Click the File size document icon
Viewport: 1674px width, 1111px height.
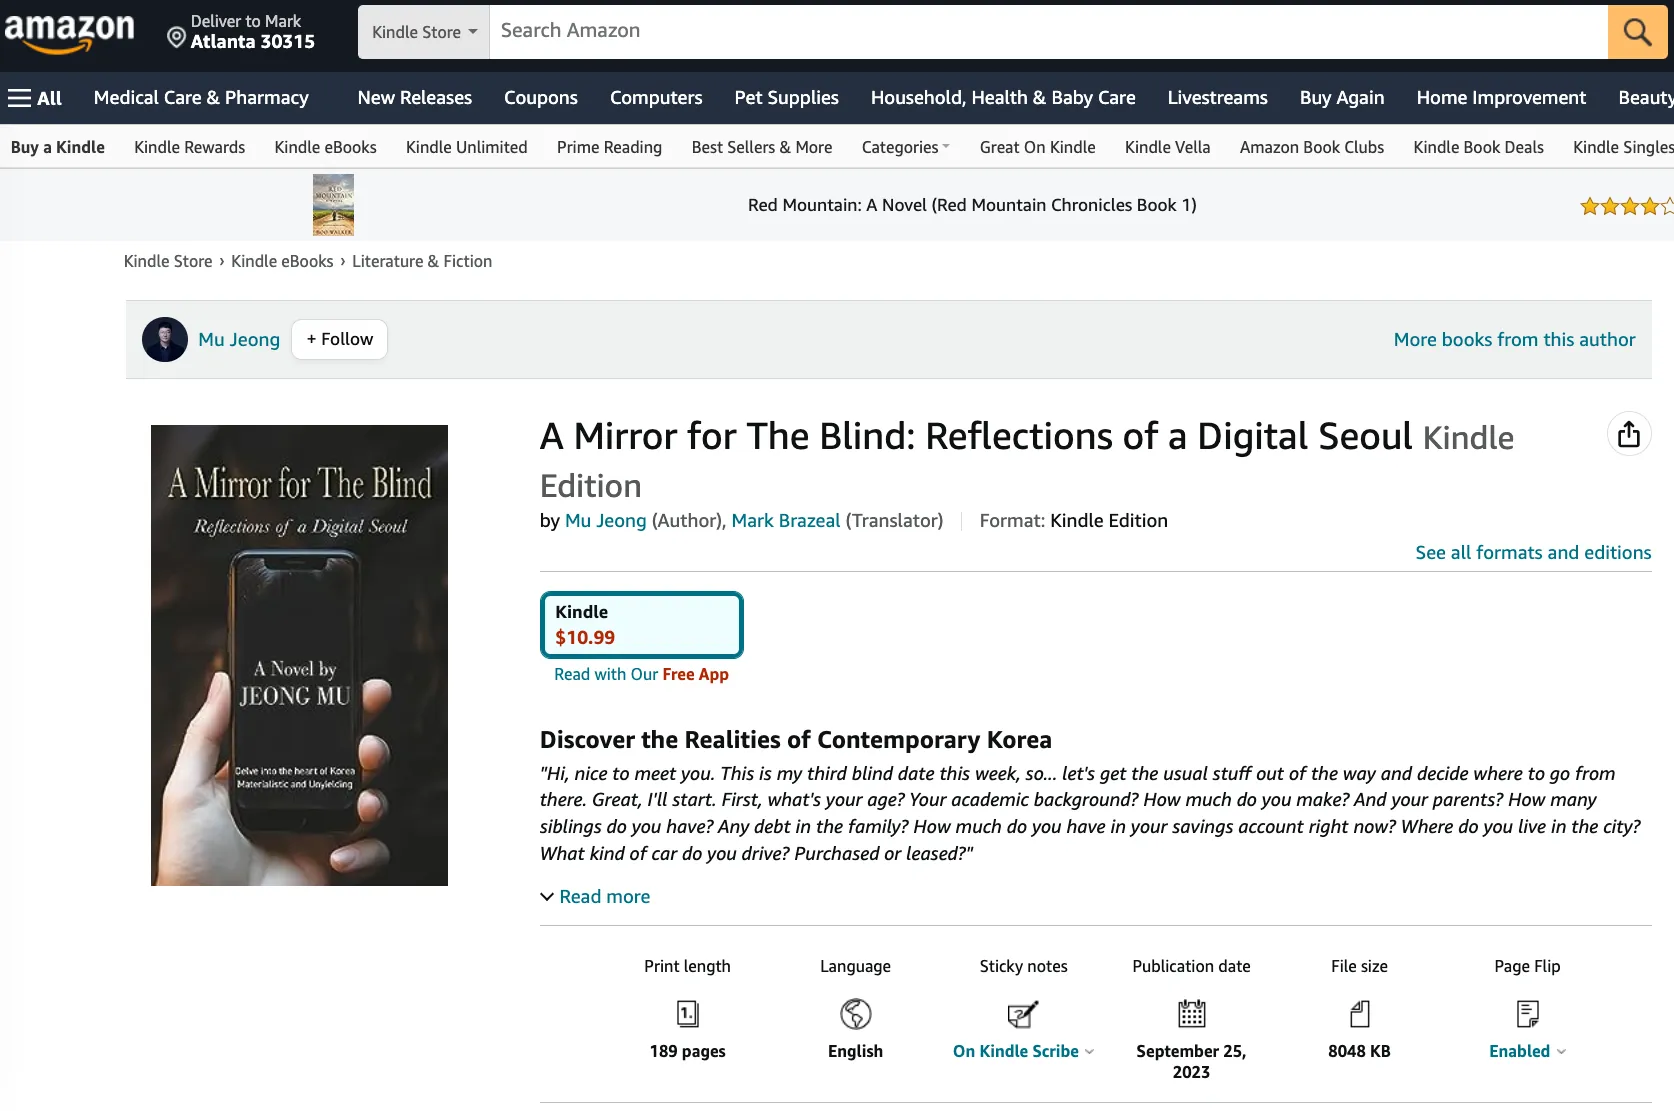1359,1014
